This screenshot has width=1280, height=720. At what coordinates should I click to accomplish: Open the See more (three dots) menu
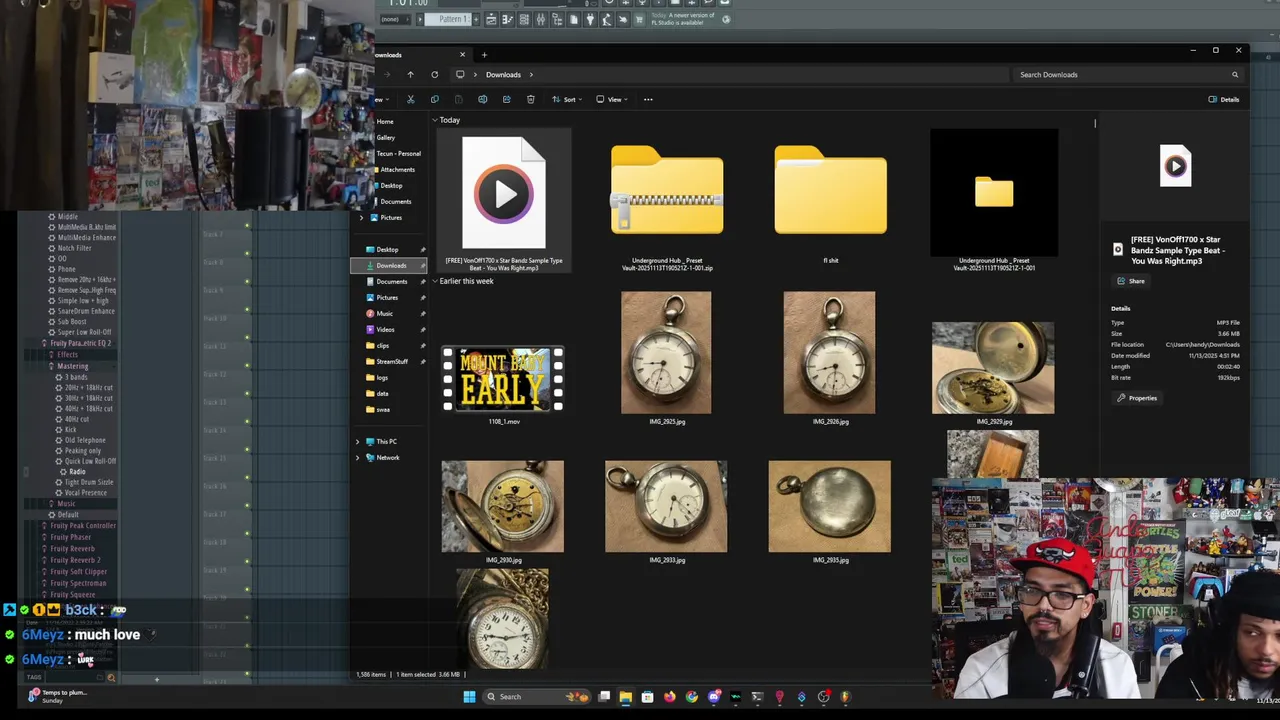pos(648,99)
